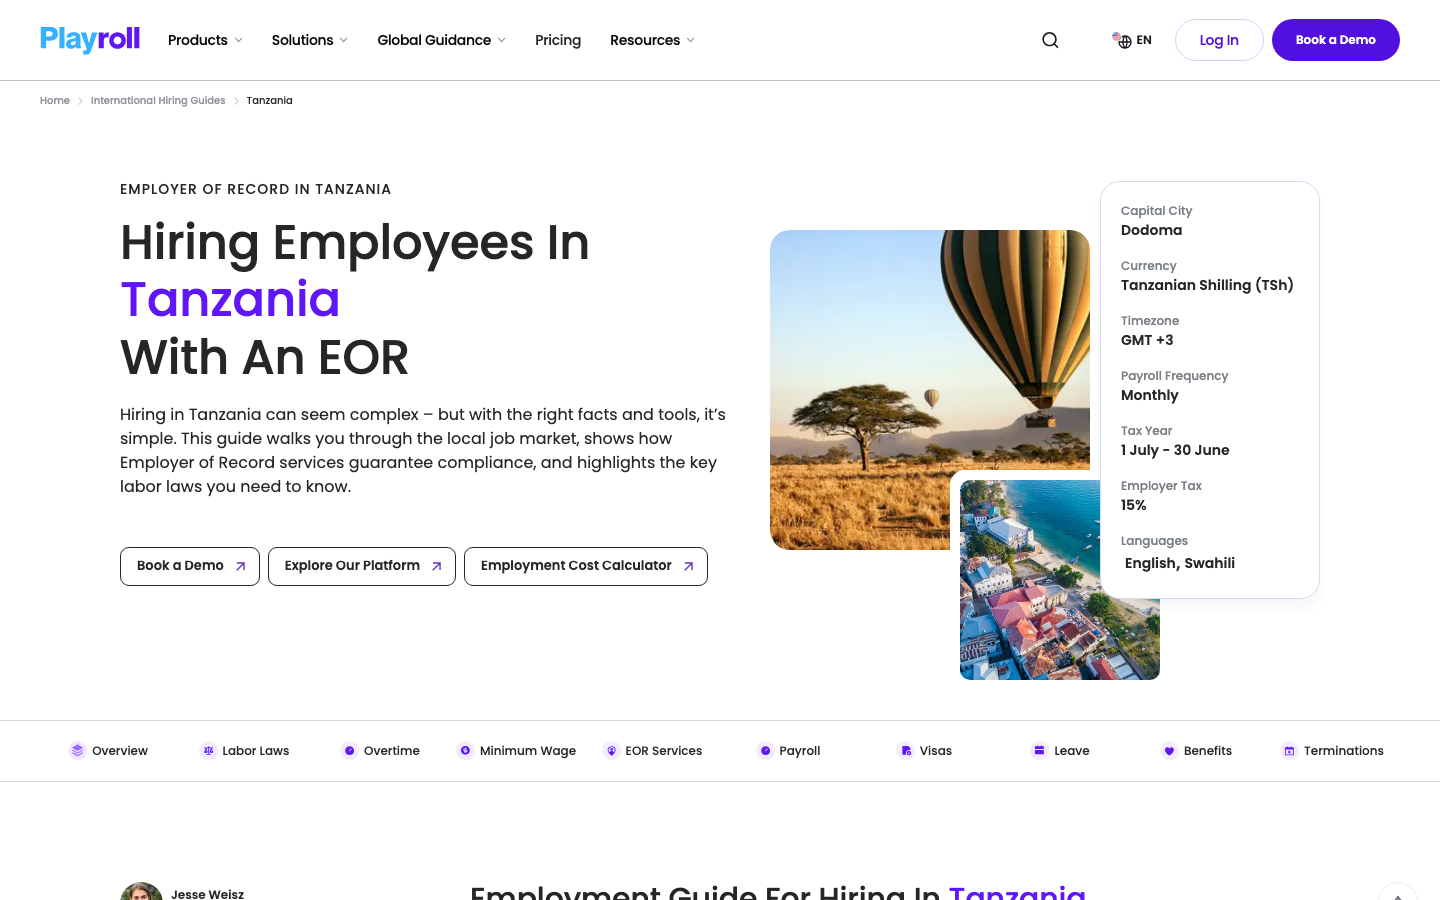Click the Labor Laws scales icon
1440x900 pixels.
click(x=208, y=751)
